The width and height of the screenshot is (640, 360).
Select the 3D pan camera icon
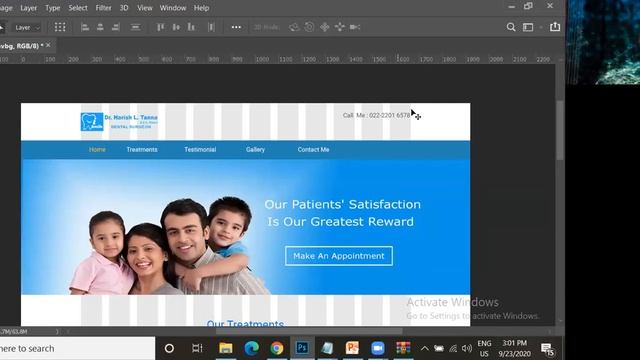coord(324,27)
